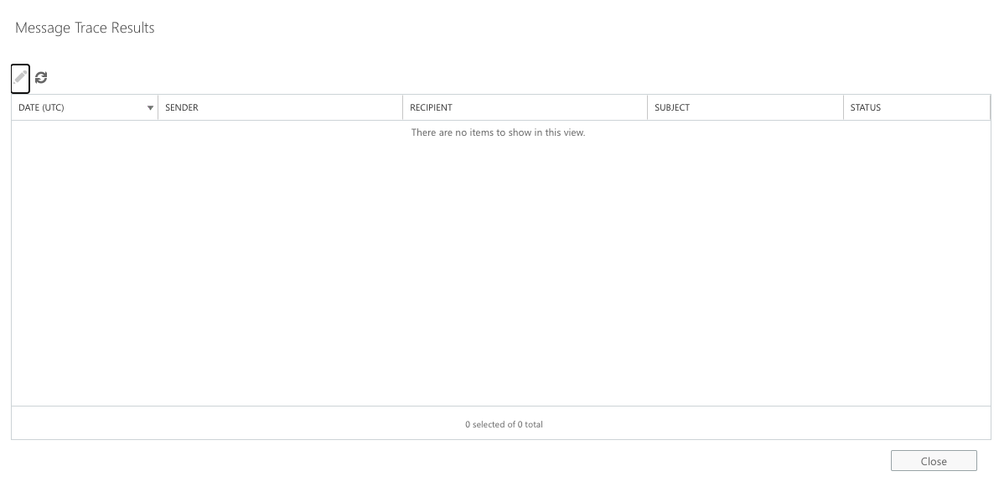Screen dimensions: 999x487
Task: Click the 'There are no items' message
Action: click(x=498, y=133)
